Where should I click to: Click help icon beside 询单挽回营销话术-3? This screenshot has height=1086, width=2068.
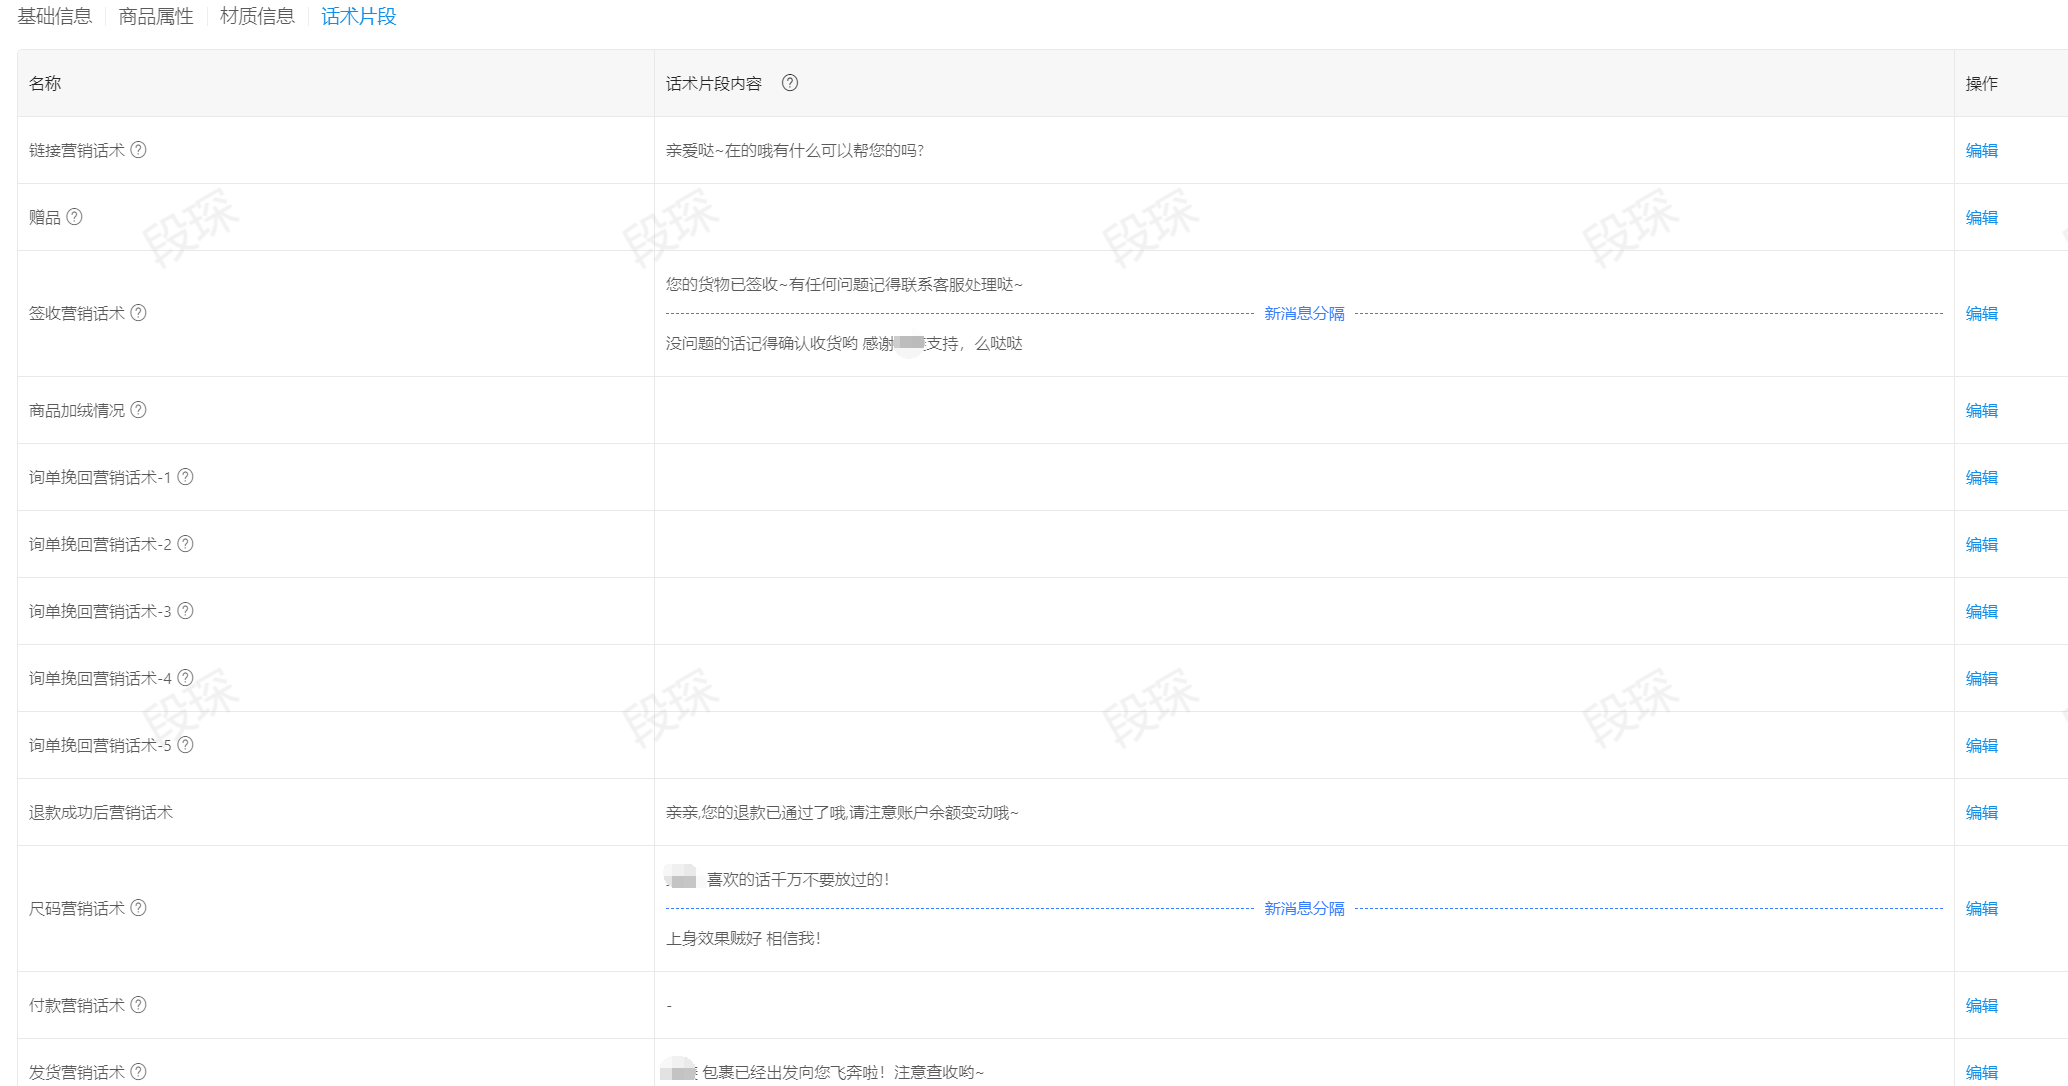pos(186,611)
